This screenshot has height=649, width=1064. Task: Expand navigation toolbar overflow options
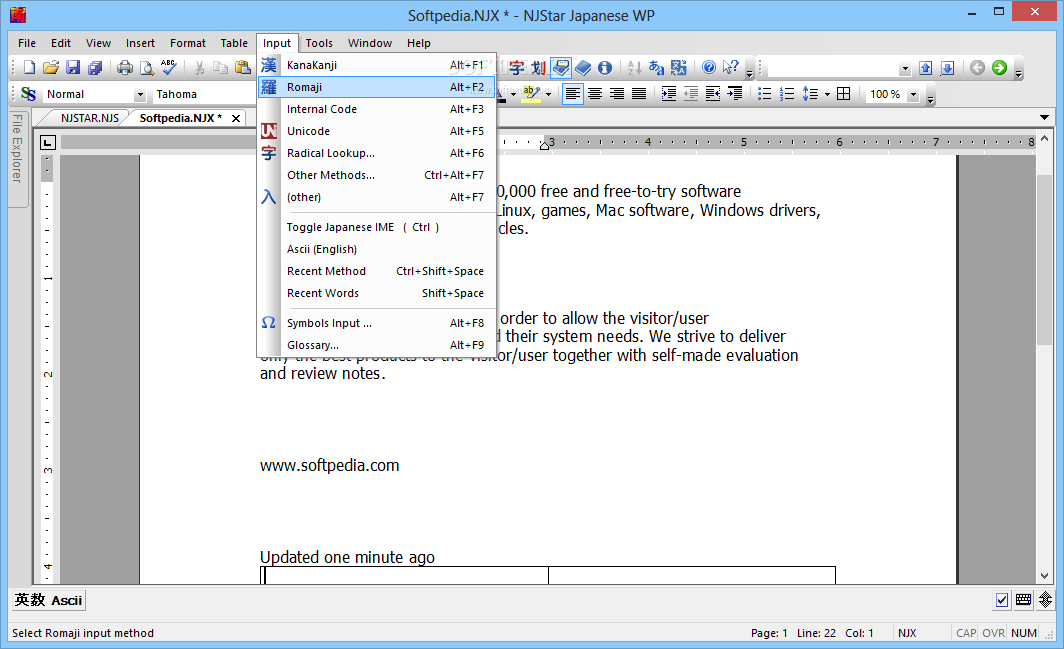point(1019,72)
